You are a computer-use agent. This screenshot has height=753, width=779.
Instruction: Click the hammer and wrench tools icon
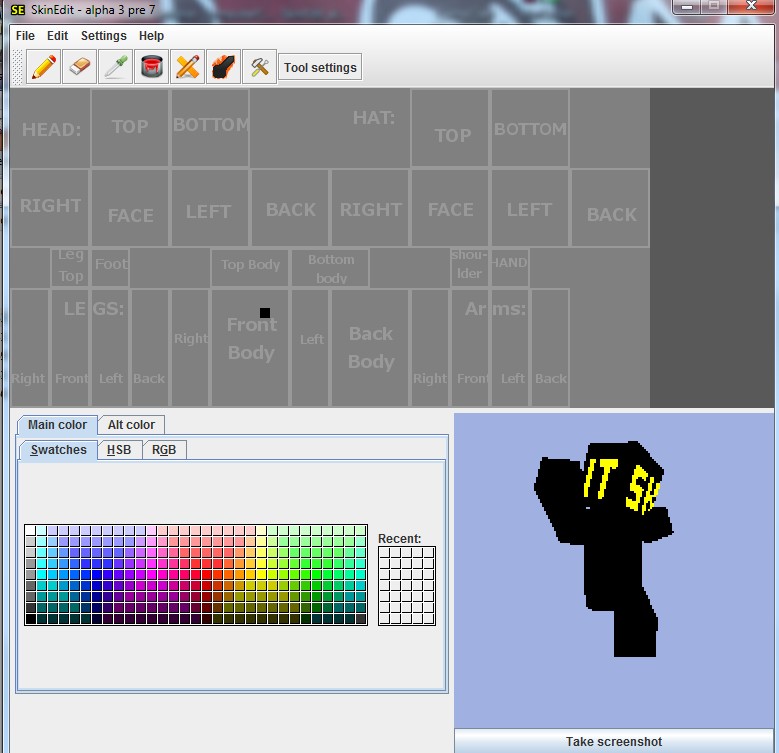[260, 67]
